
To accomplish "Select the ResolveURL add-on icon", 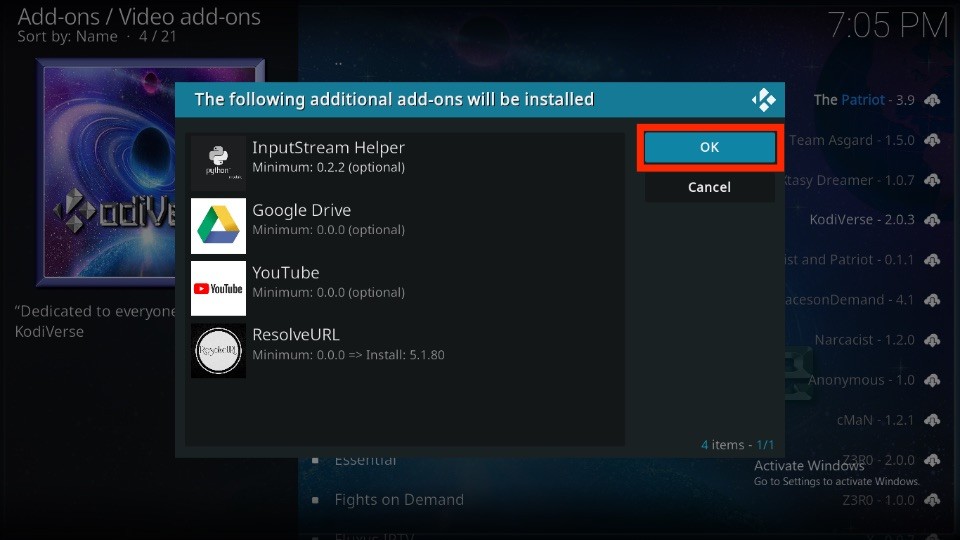I will click(x=218, y=351).
